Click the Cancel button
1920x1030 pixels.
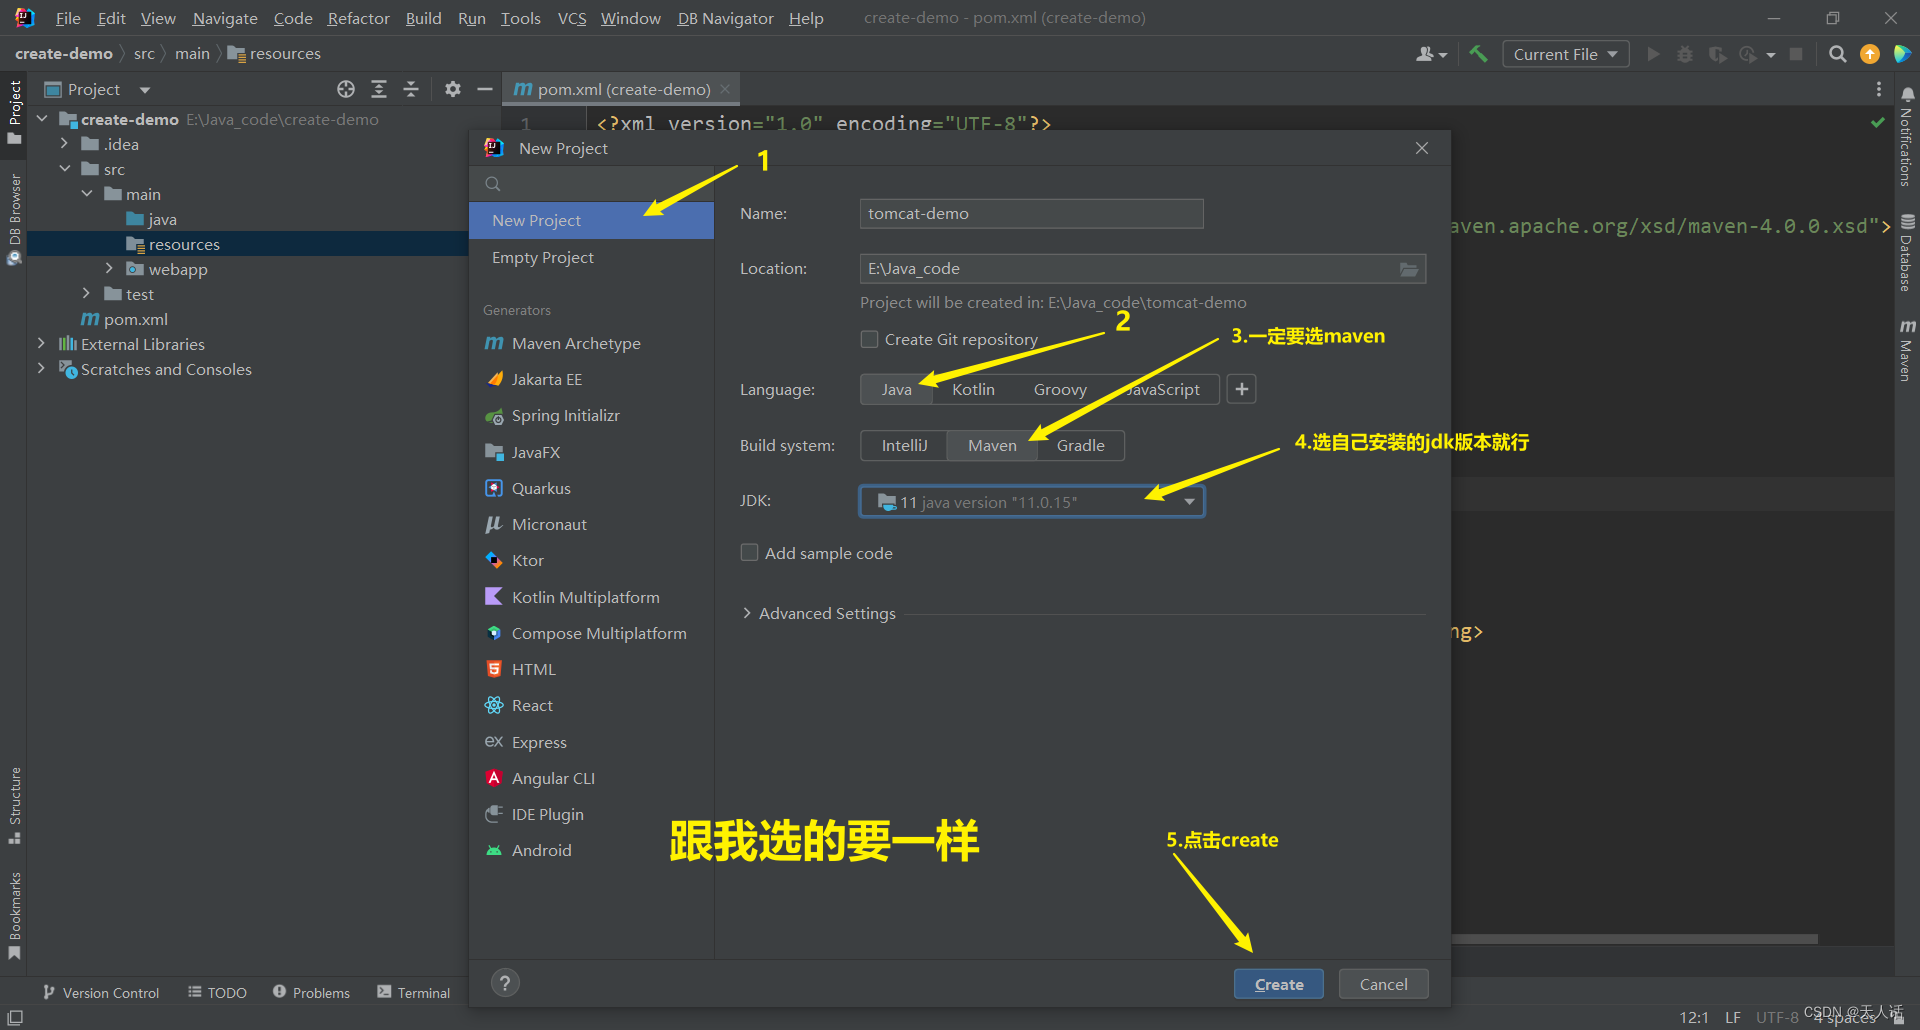click(1382, 983)
